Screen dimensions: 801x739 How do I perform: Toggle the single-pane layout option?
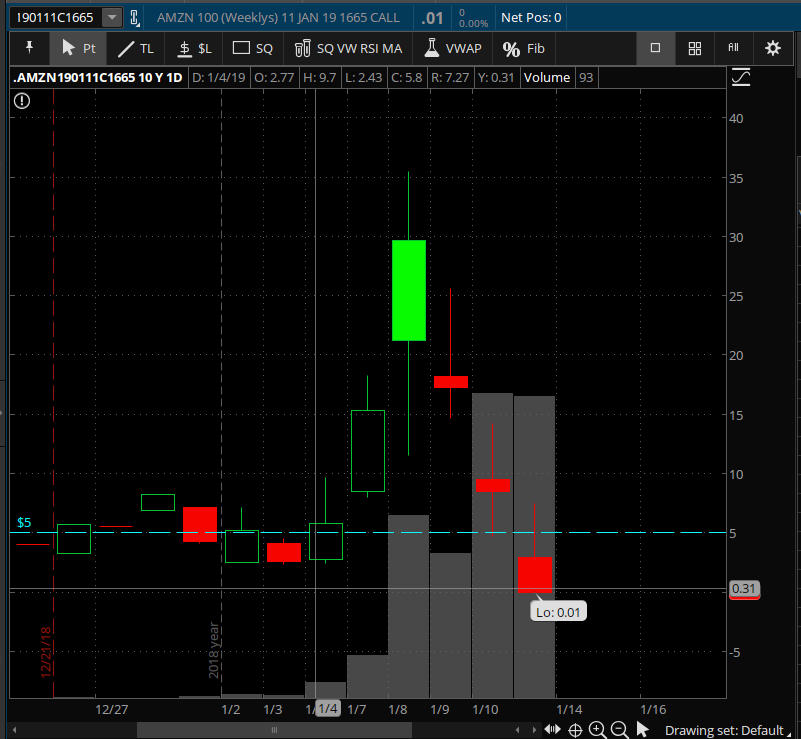tap(656, 48)
